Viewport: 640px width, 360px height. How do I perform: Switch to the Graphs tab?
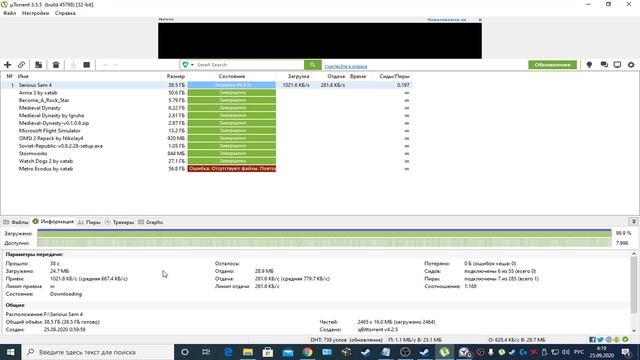[151, 222]
